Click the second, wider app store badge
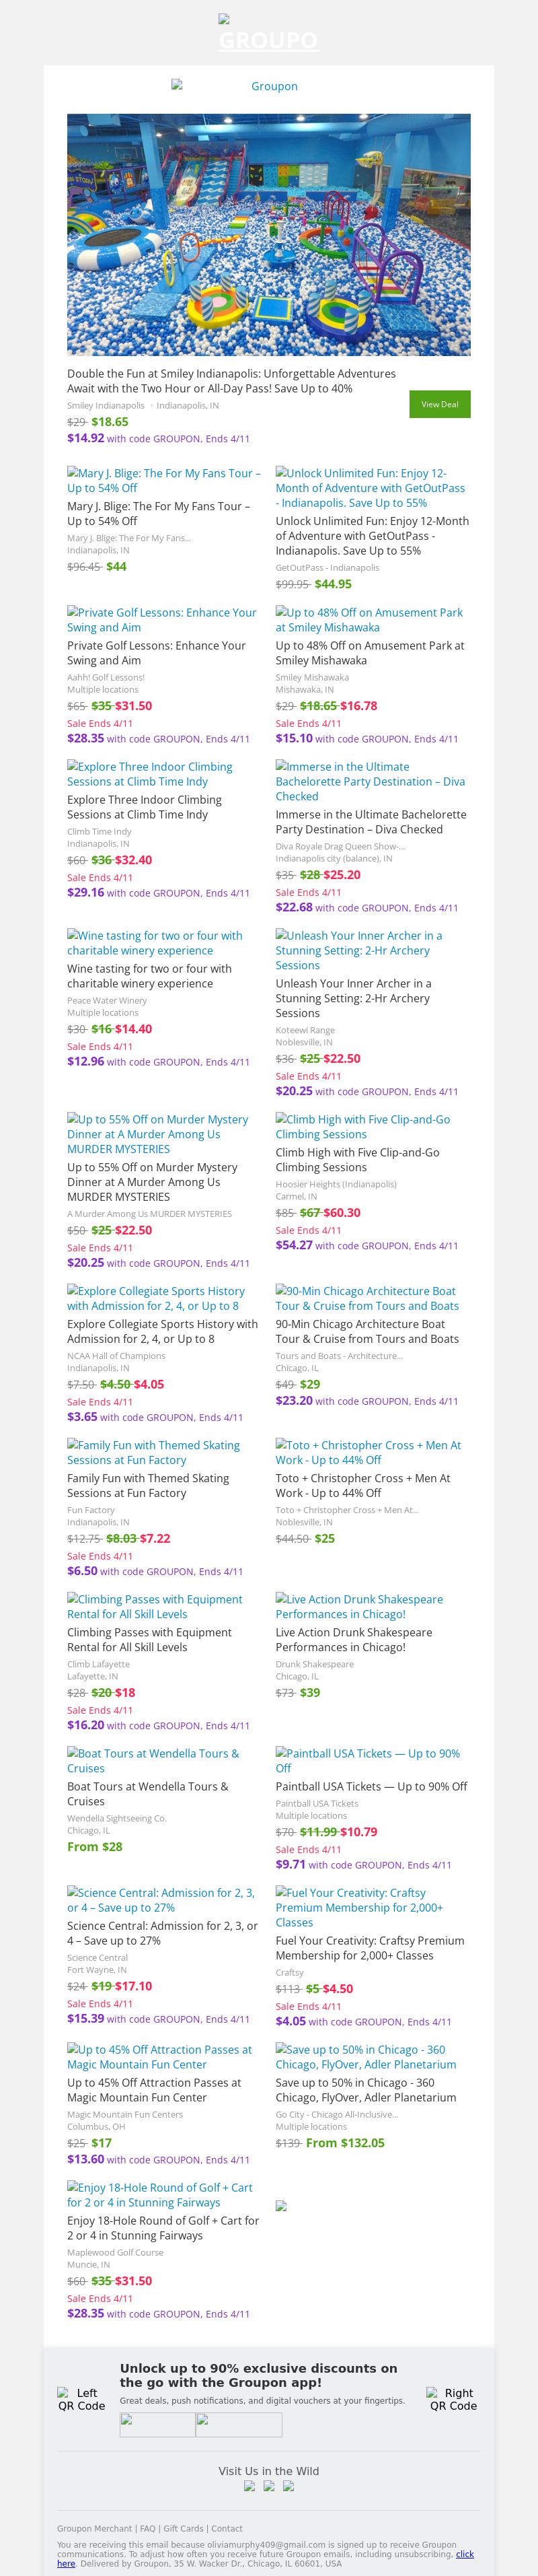Screen dimensions: 538x2576 (x=238, y=2424)
